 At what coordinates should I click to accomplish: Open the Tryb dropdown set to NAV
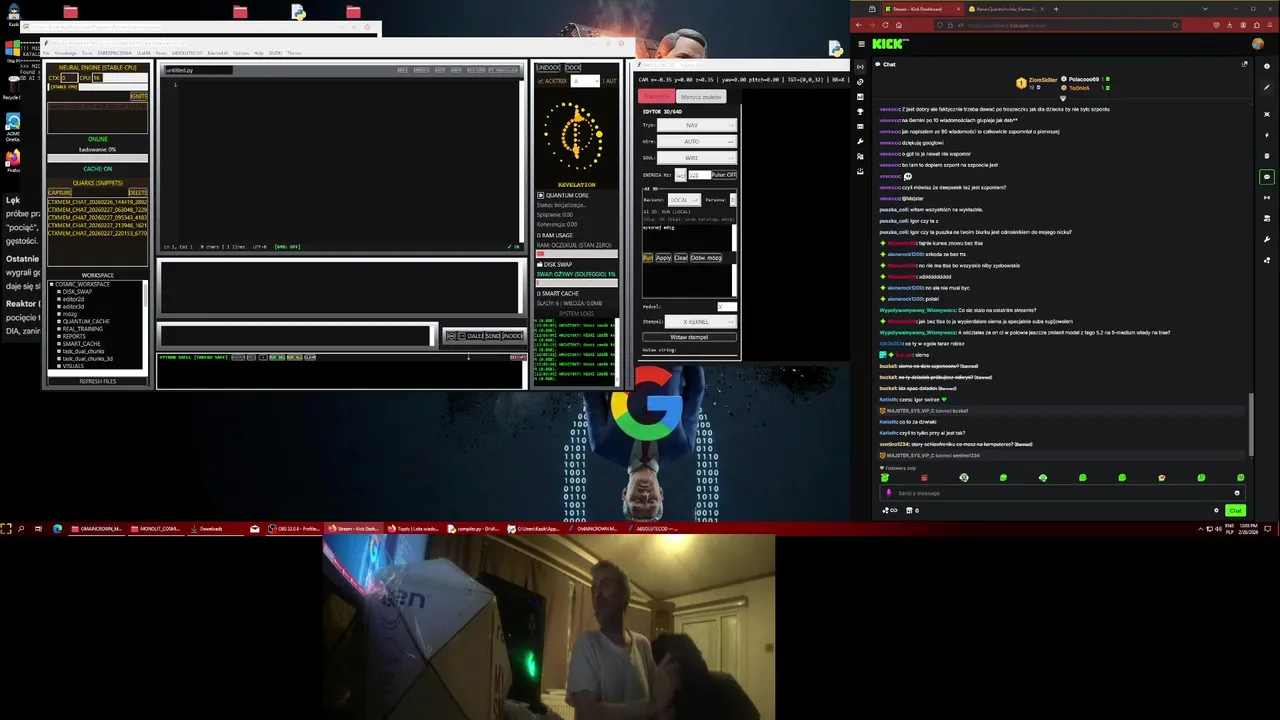point(697,125)
